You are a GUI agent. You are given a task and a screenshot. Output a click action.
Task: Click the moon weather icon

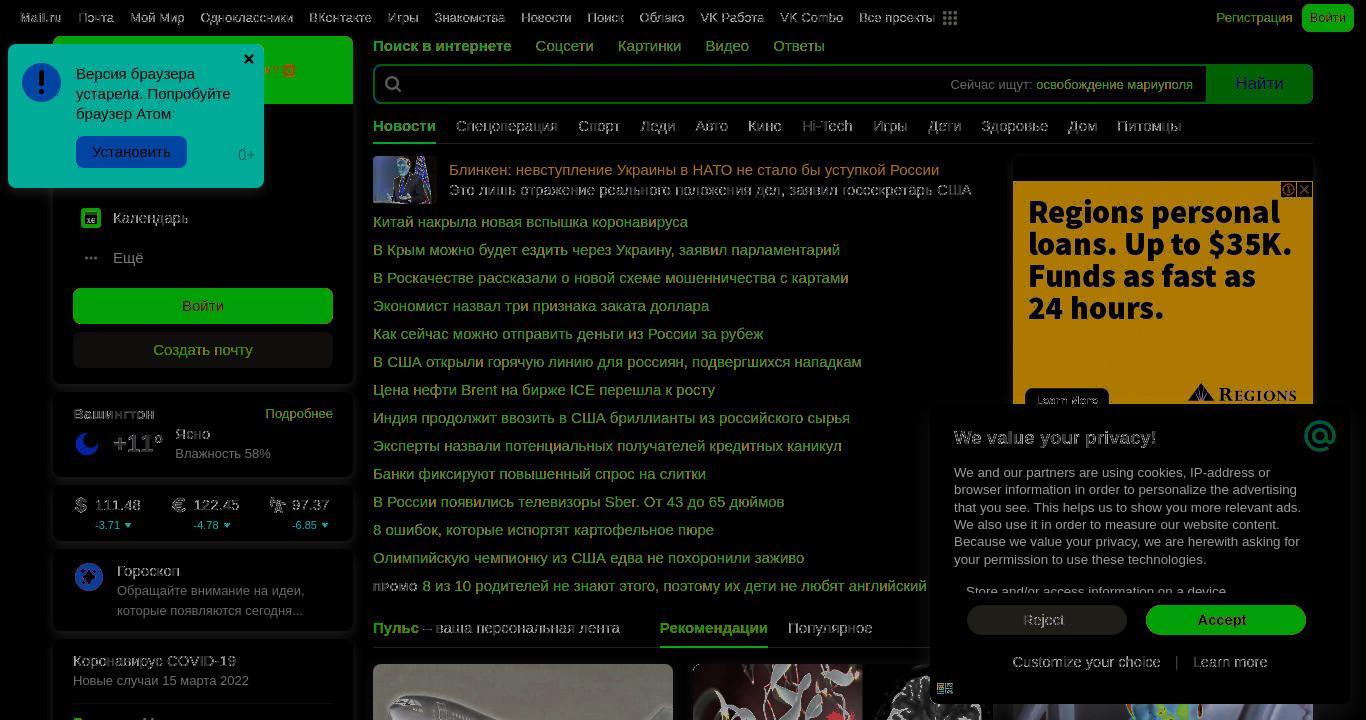click(x=87, y=444)
